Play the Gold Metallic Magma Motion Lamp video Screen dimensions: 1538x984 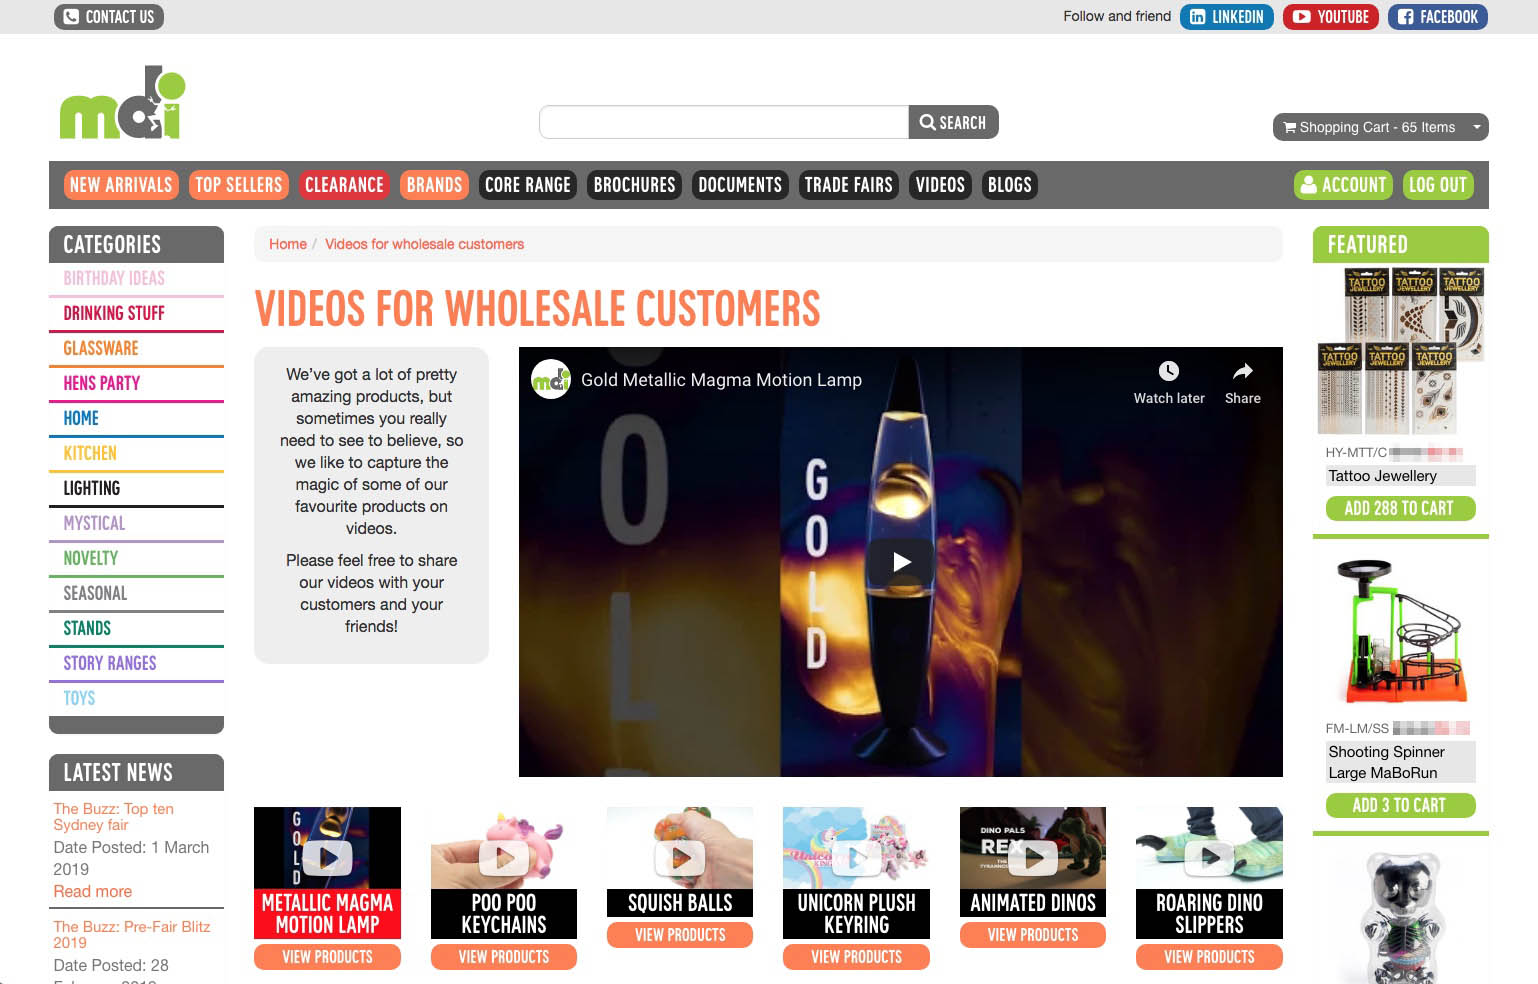901,562
